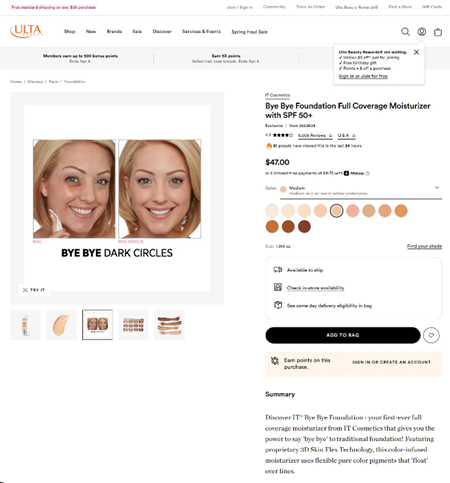Select the pink-toned shade swatch
Screen dimensions: 450x483
353,211
